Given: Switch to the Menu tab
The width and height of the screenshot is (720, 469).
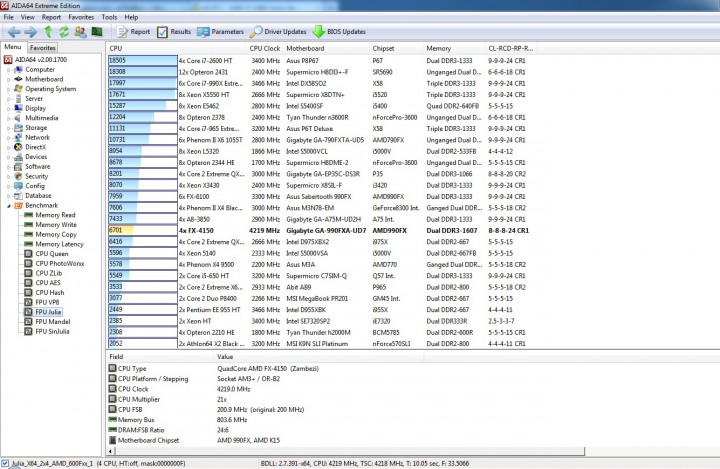Looking at the screenshot, I should (13, 47).
